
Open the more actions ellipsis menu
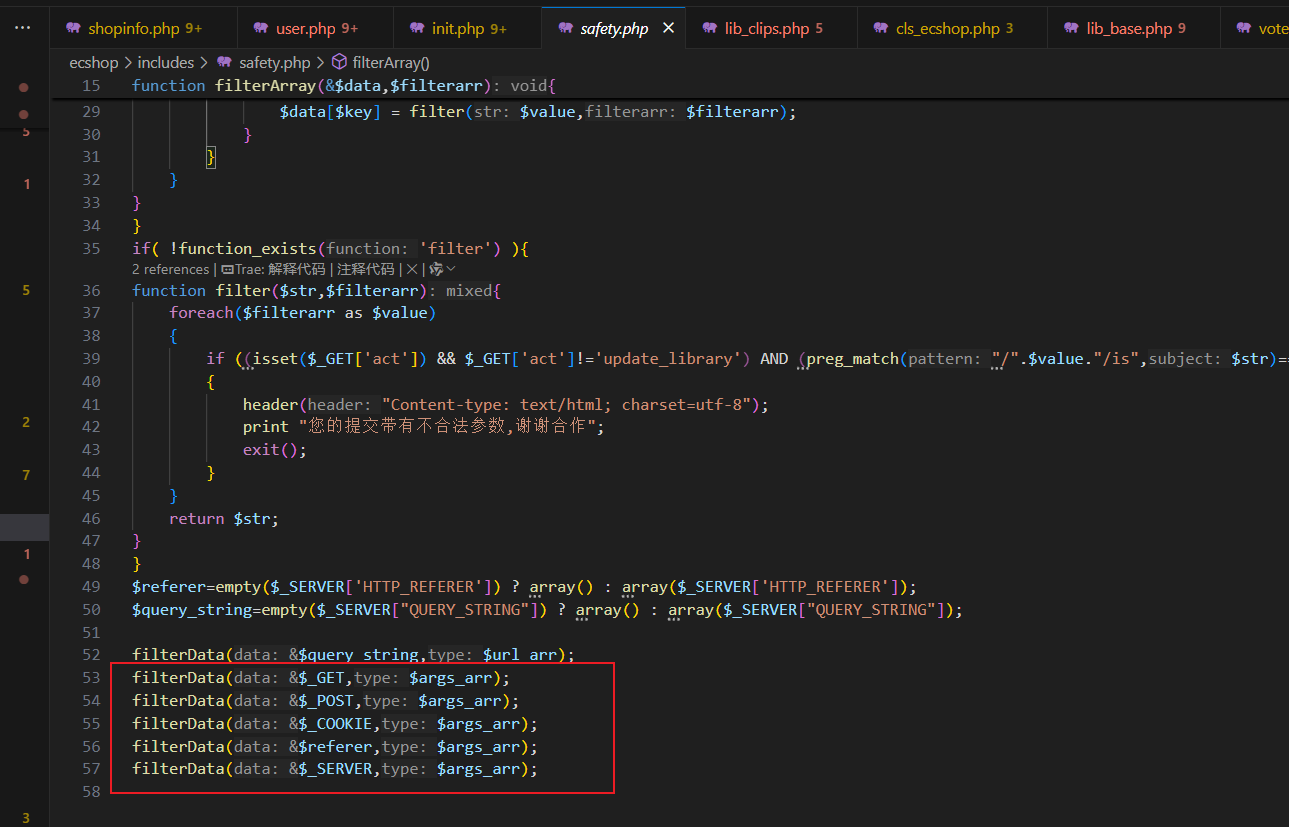[24, 28]
